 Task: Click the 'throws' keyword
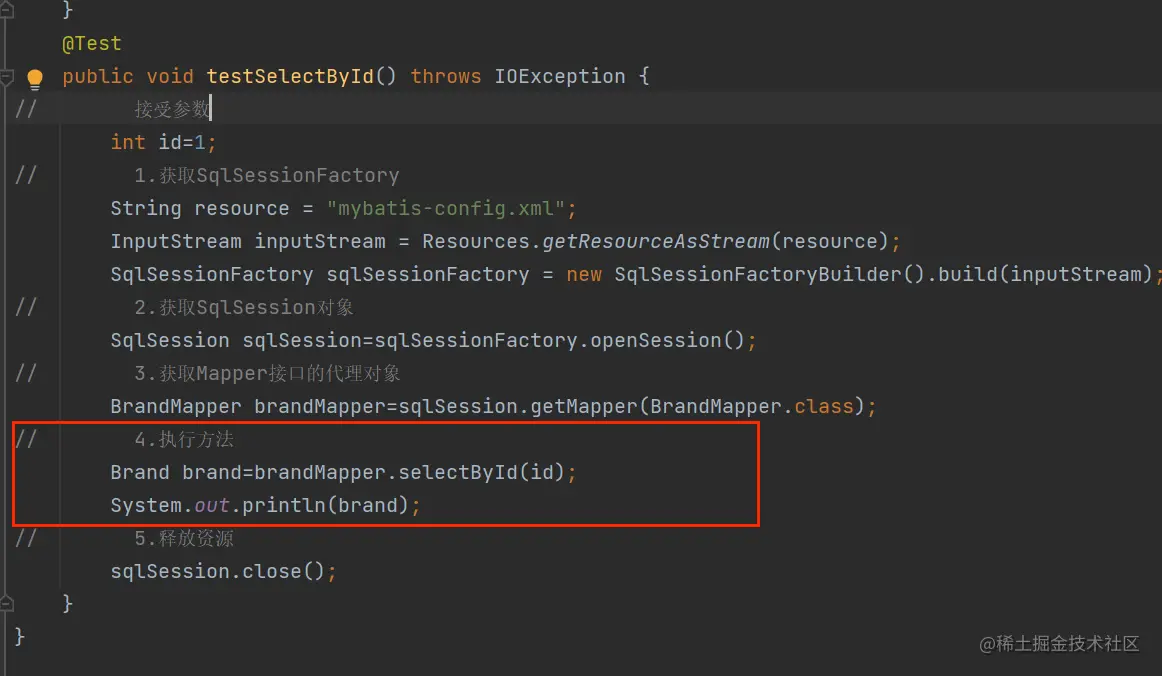[x=446, y=76]
